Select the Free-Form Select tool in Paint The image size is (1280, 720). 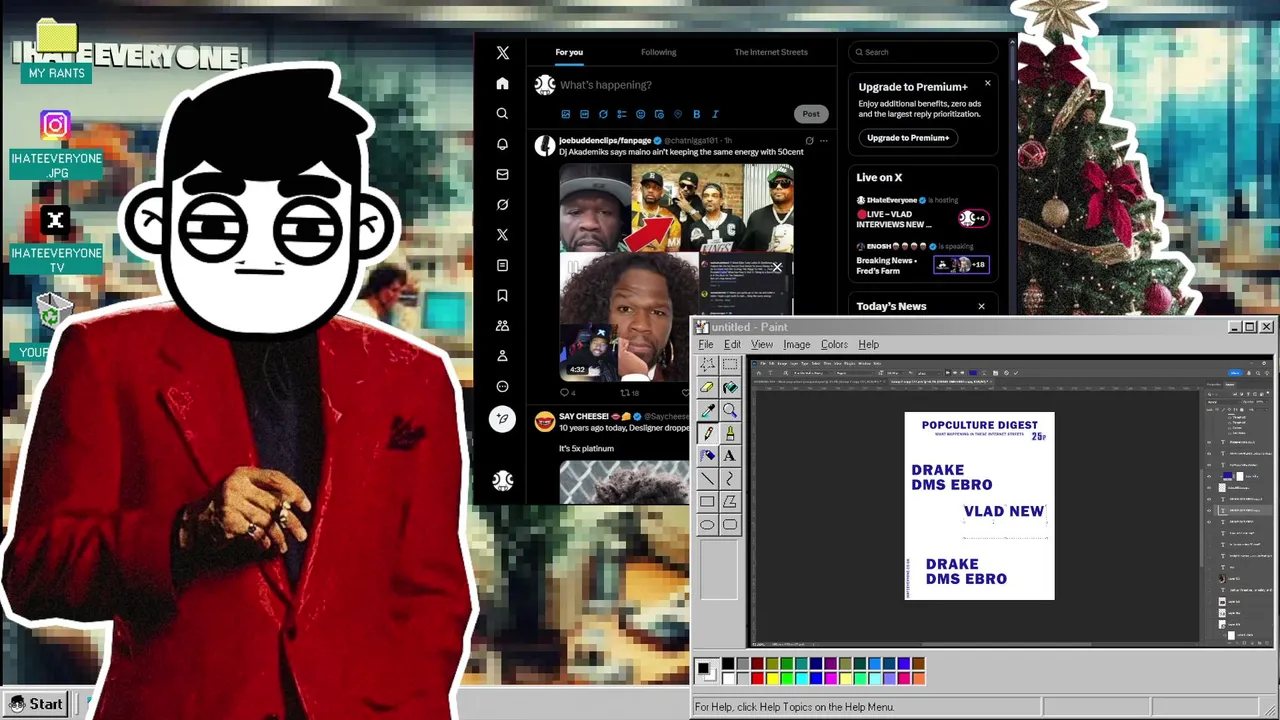tap(708, 365)
